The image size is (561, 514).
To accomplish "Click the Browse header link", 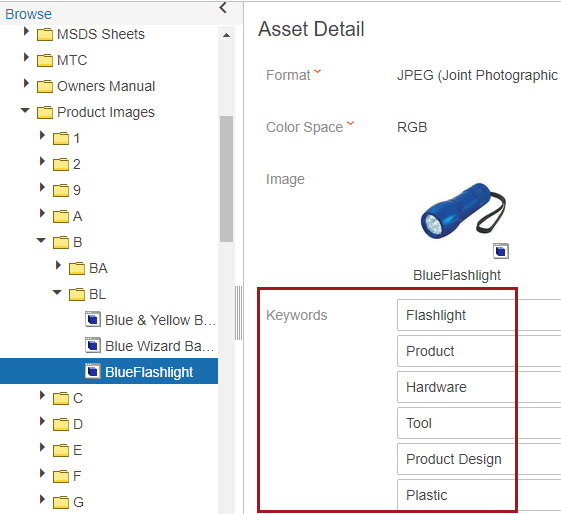I will [x=28, y=14].
